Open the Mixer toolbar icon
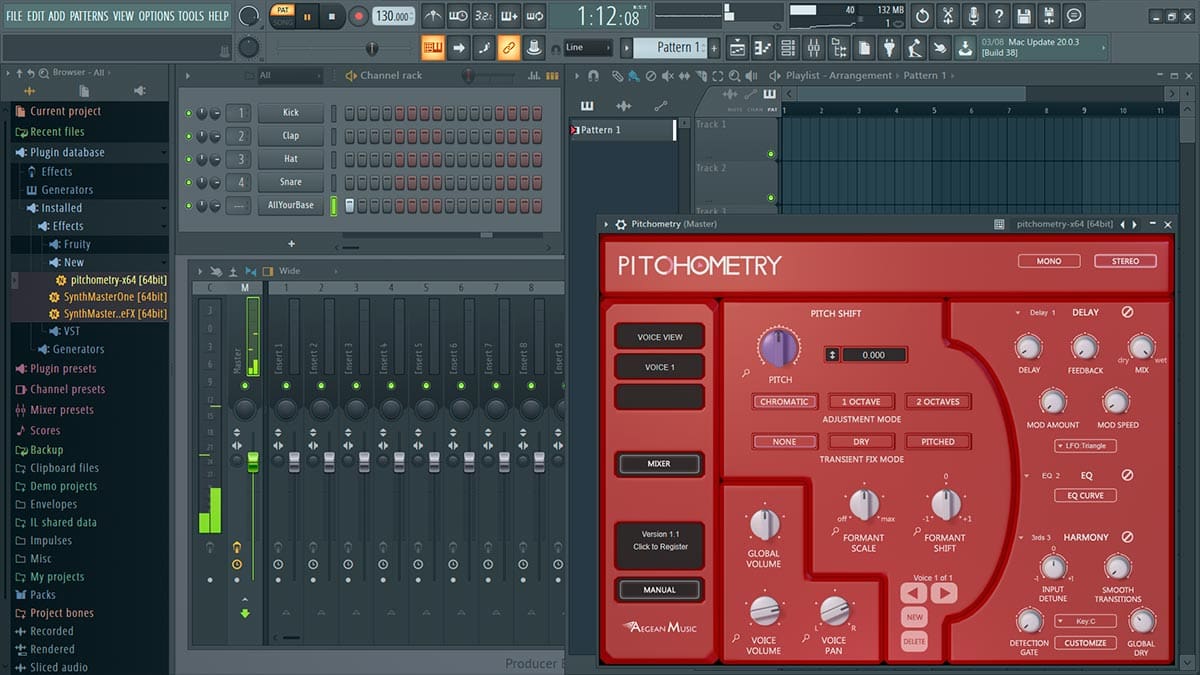The width and height of the screenshot is (1200, 675). pos(813,47)
